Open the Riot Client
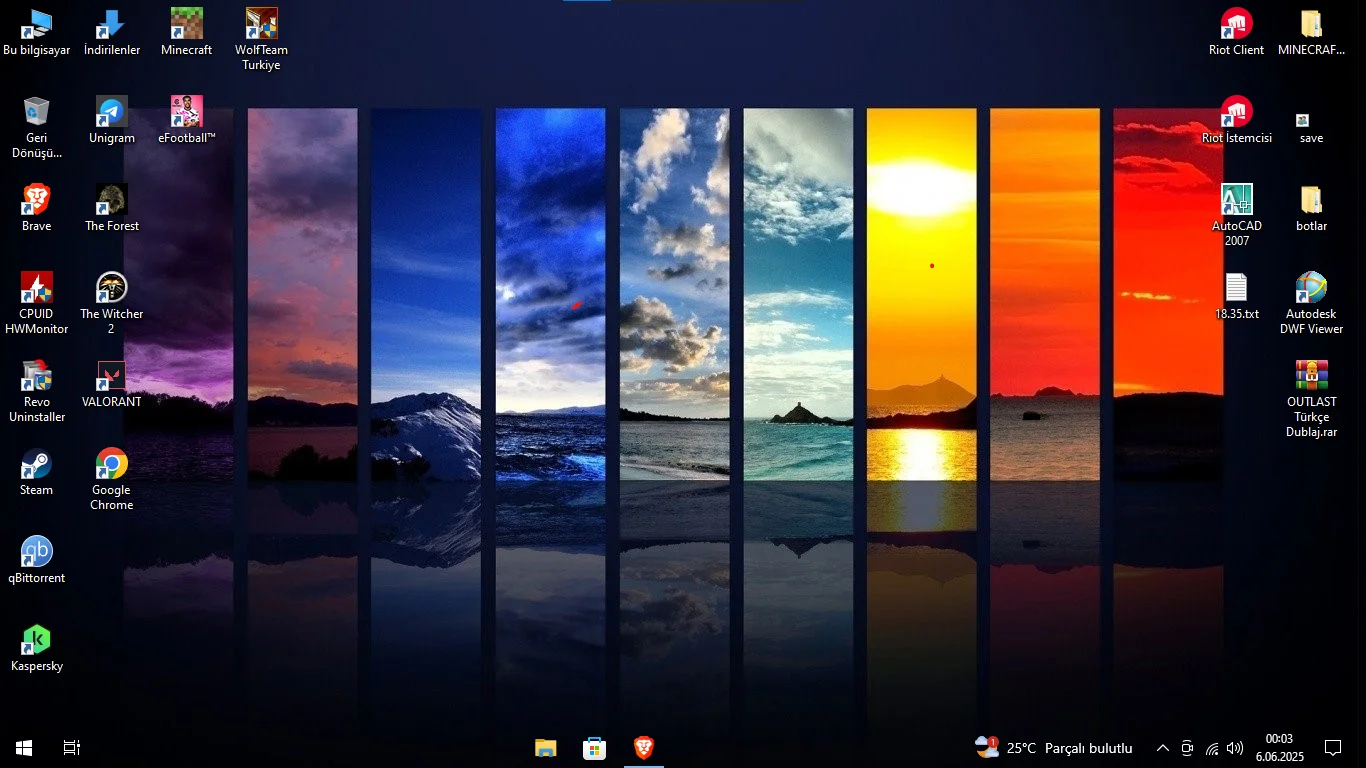Image resolution: width=1366 pixels, height=768 pixels. 1236,22
